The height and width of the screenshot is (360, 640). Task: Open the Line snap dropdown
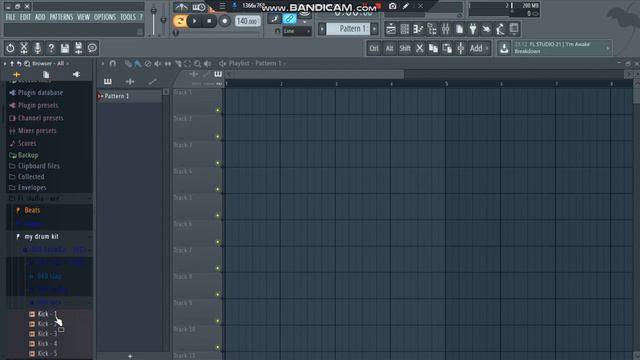(297, 31)
